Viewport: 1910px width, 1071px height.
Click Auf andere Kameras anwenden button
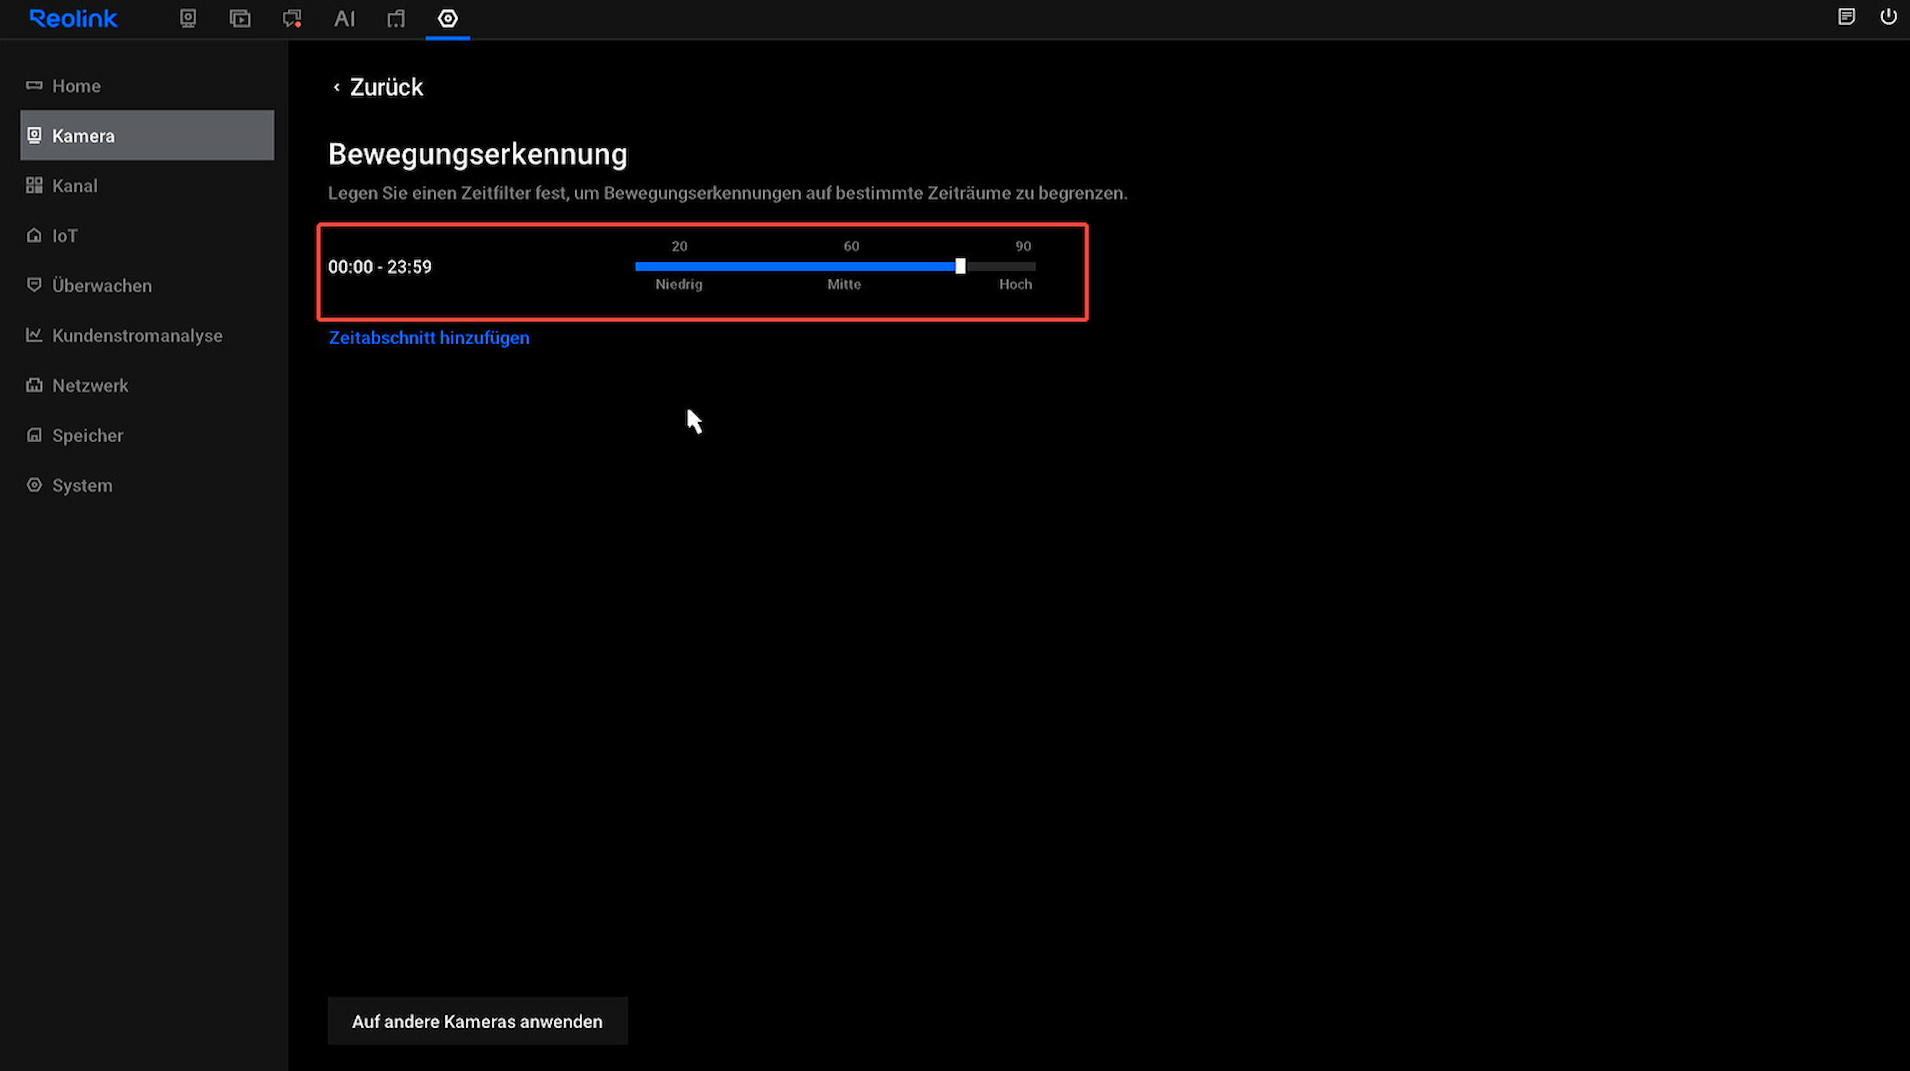(x=477, y=1021)
